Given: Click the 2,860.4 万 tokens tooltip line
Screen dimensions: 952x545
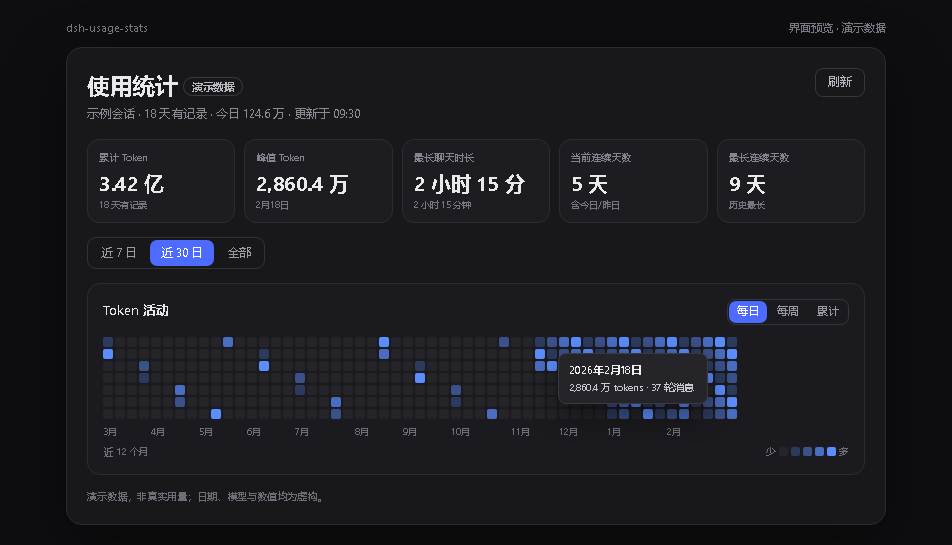Looking at the screenshot, I should coord(631,388).
